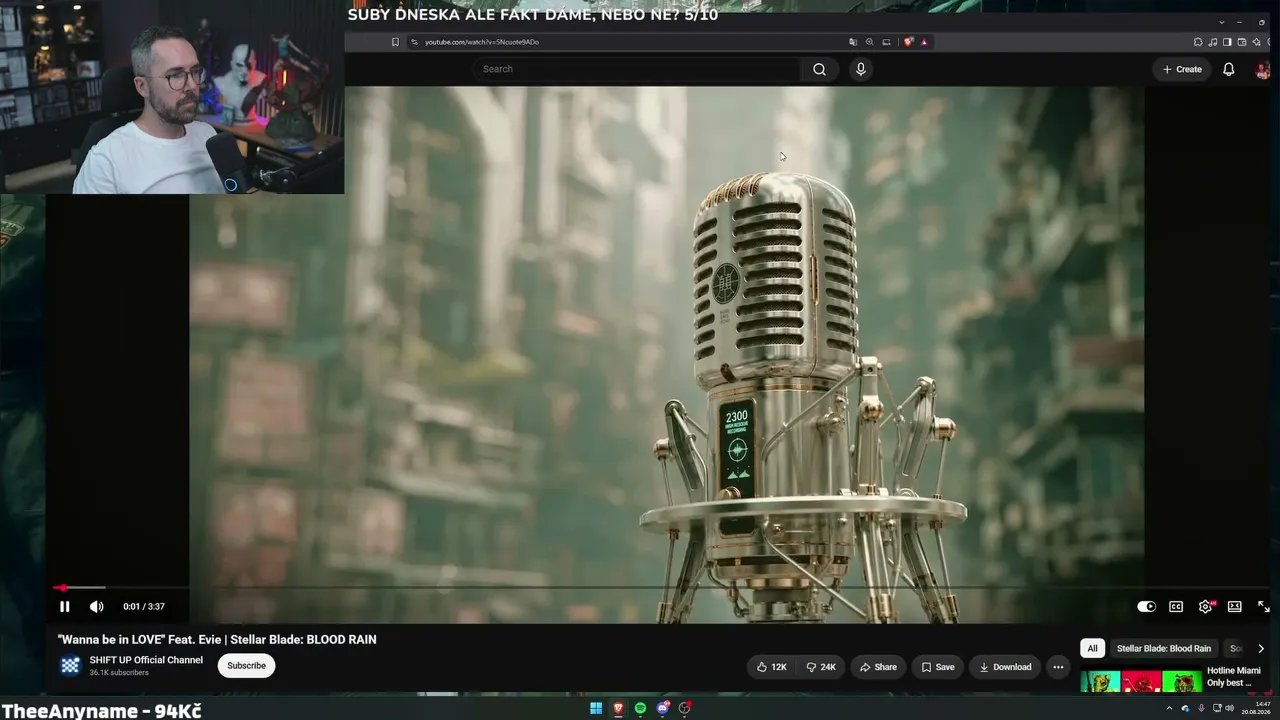Start voice search with microphone
This screenshot has width=1280, height=720.
coord(860,69)
